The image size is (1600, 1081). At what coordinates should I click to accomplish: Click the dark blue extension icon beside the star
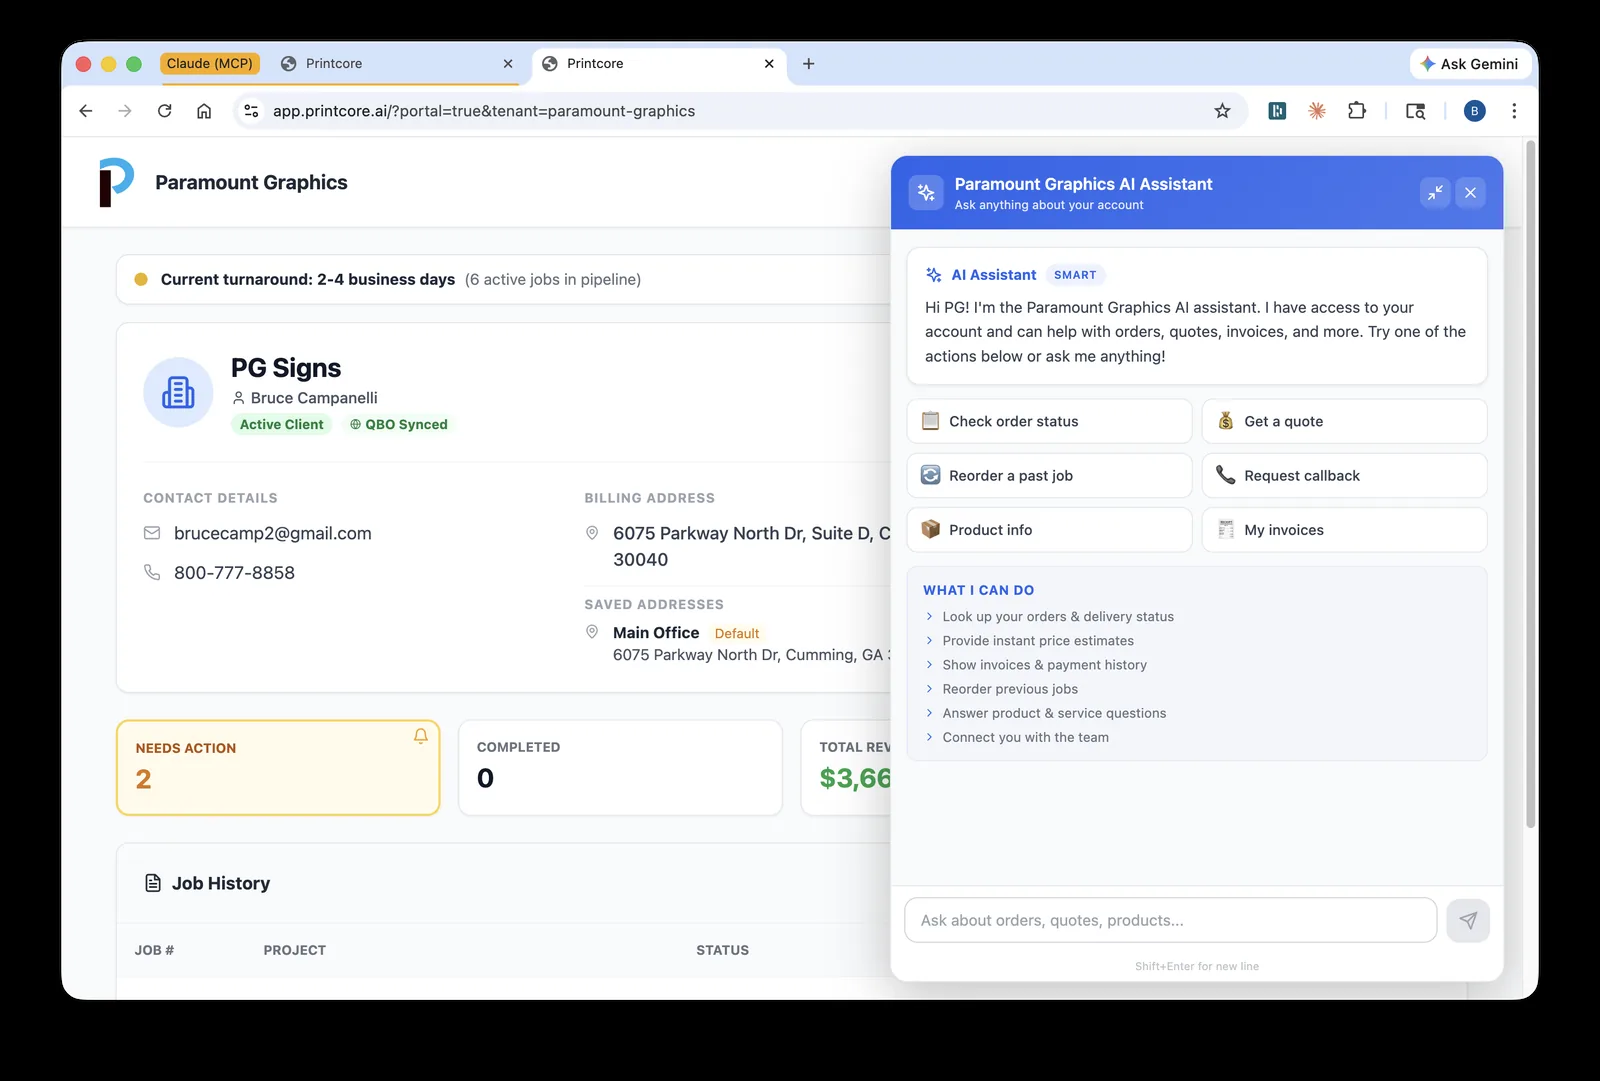point(1277,111)
